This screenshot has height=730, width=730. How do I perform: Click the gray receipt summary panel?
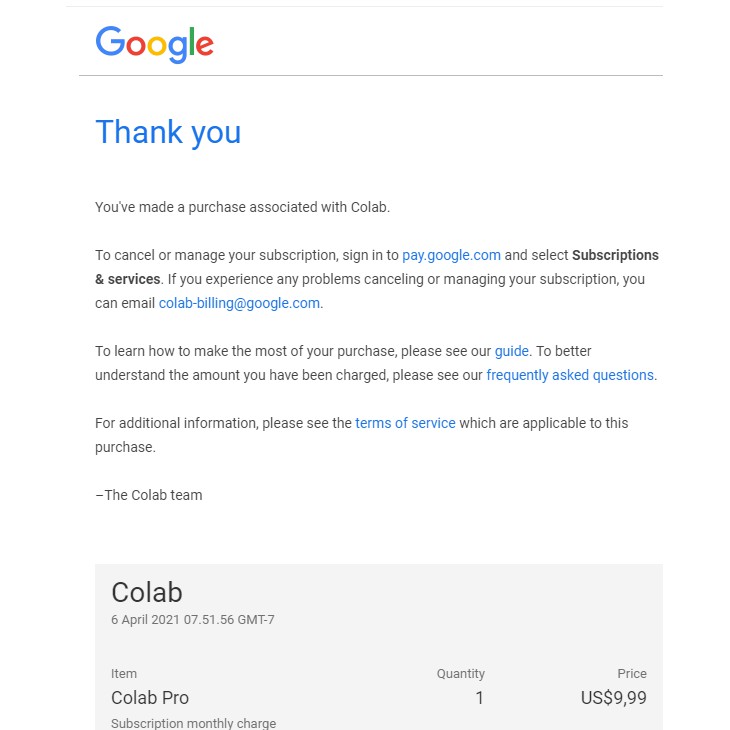click(x=379, y=647)
